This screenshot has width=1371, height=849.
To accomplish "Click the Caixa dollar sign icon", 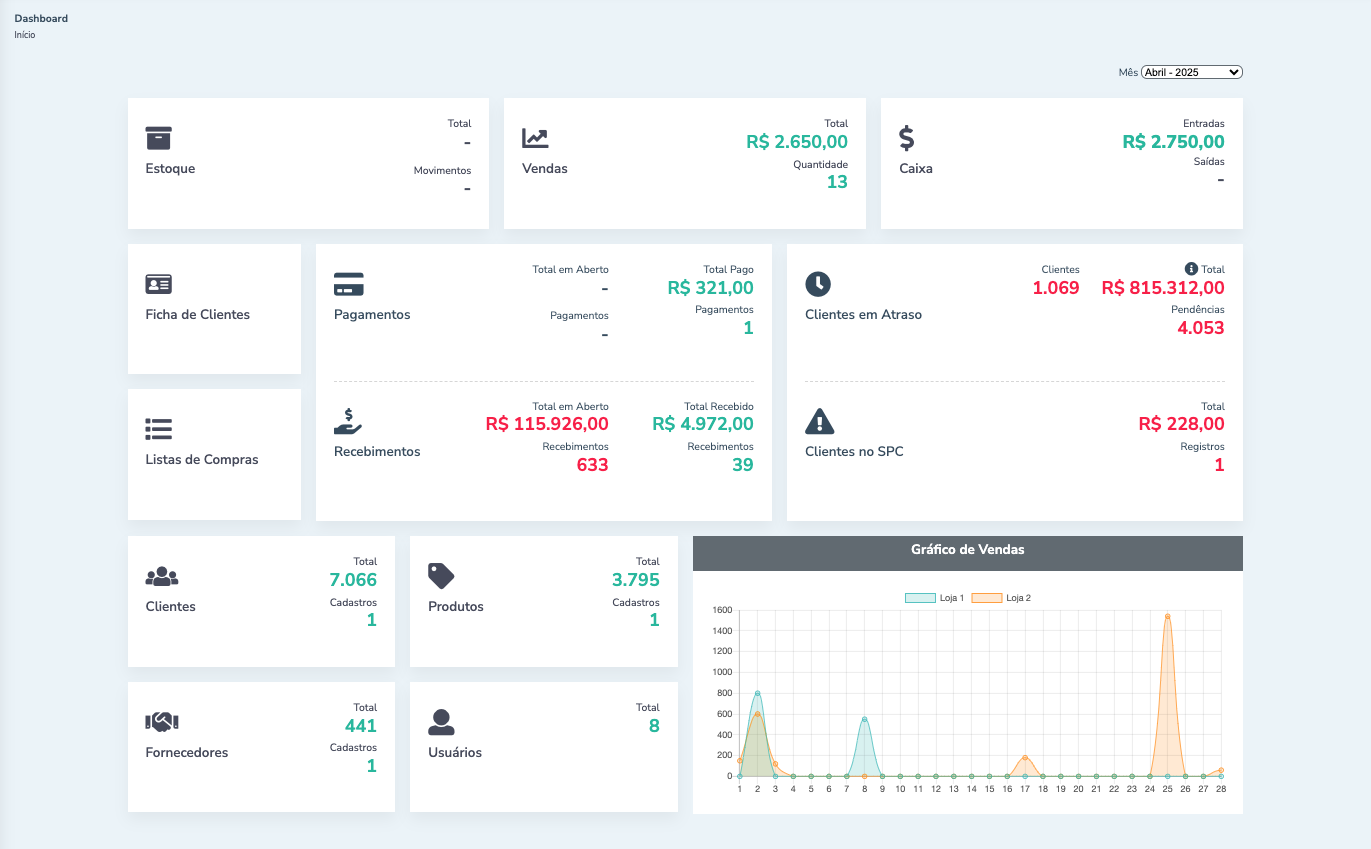I will tap(907, 138).
